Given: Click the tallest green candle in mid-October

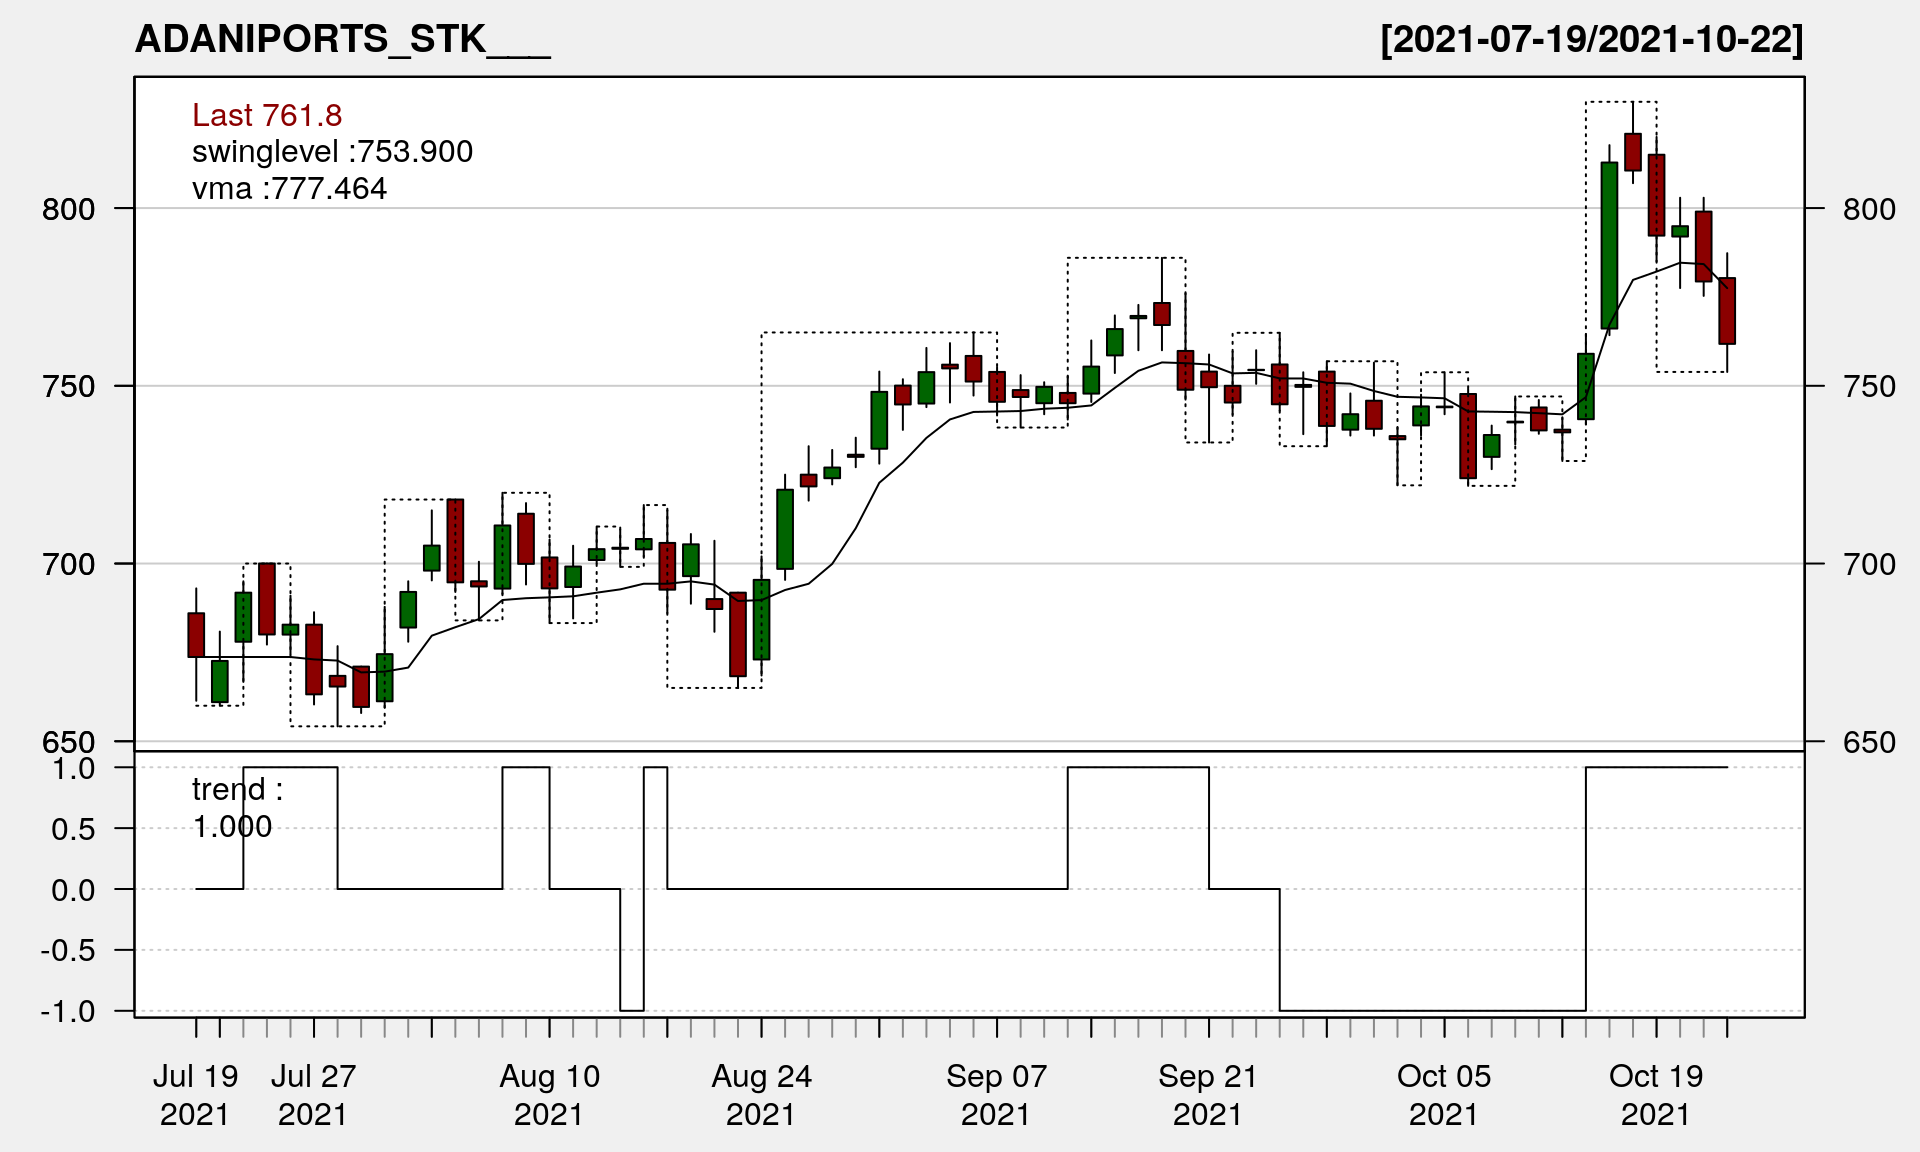Looking at the screenshot, I should click(1609, 245).
